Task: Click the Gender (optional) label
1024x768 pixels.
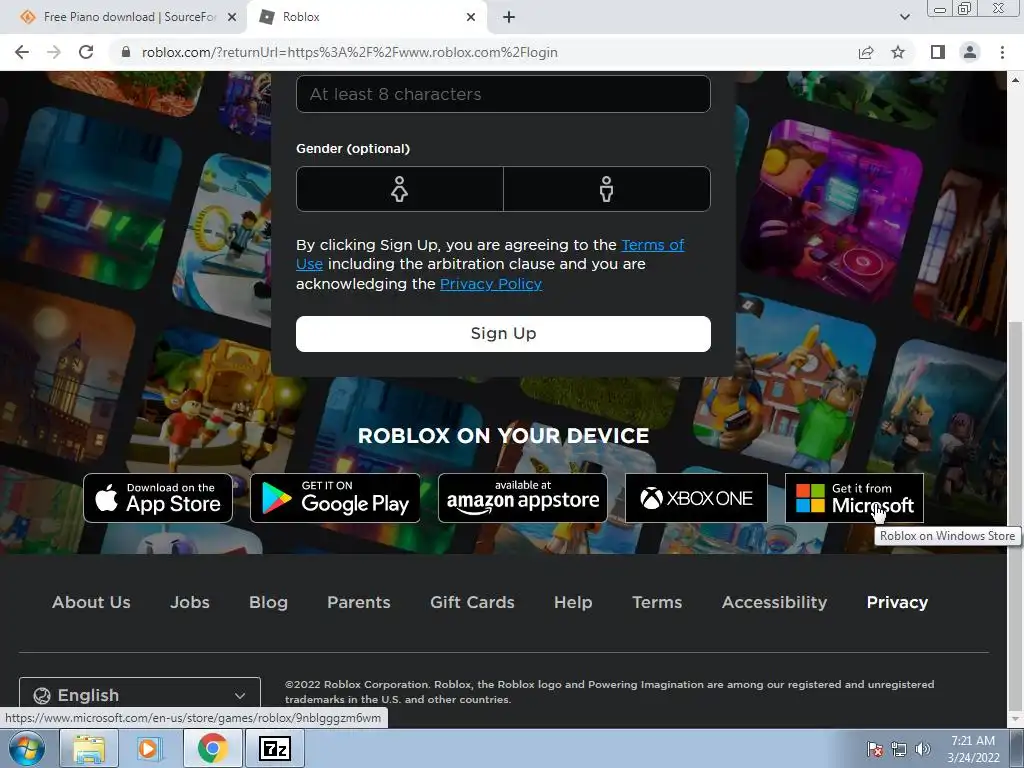Action: 353,149
